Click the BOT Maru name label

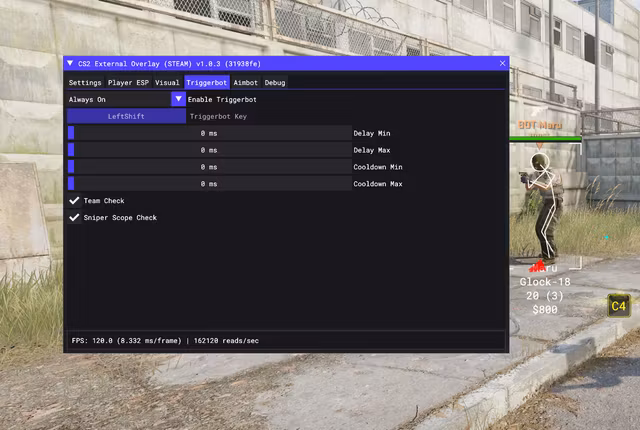tap(540, 125)
